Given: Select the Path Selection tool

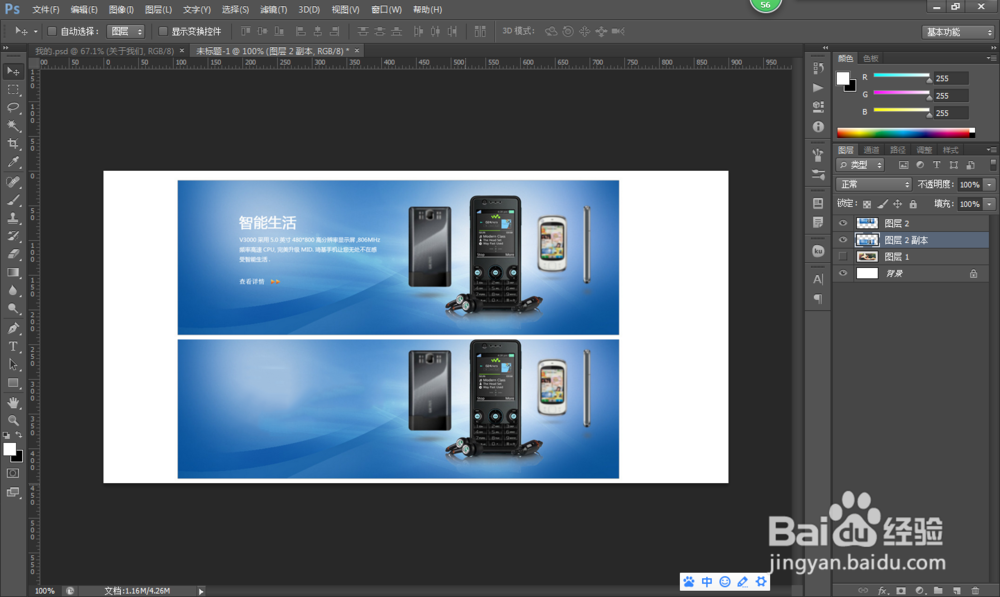Looking at the screenshot, I should click(13, 364).
